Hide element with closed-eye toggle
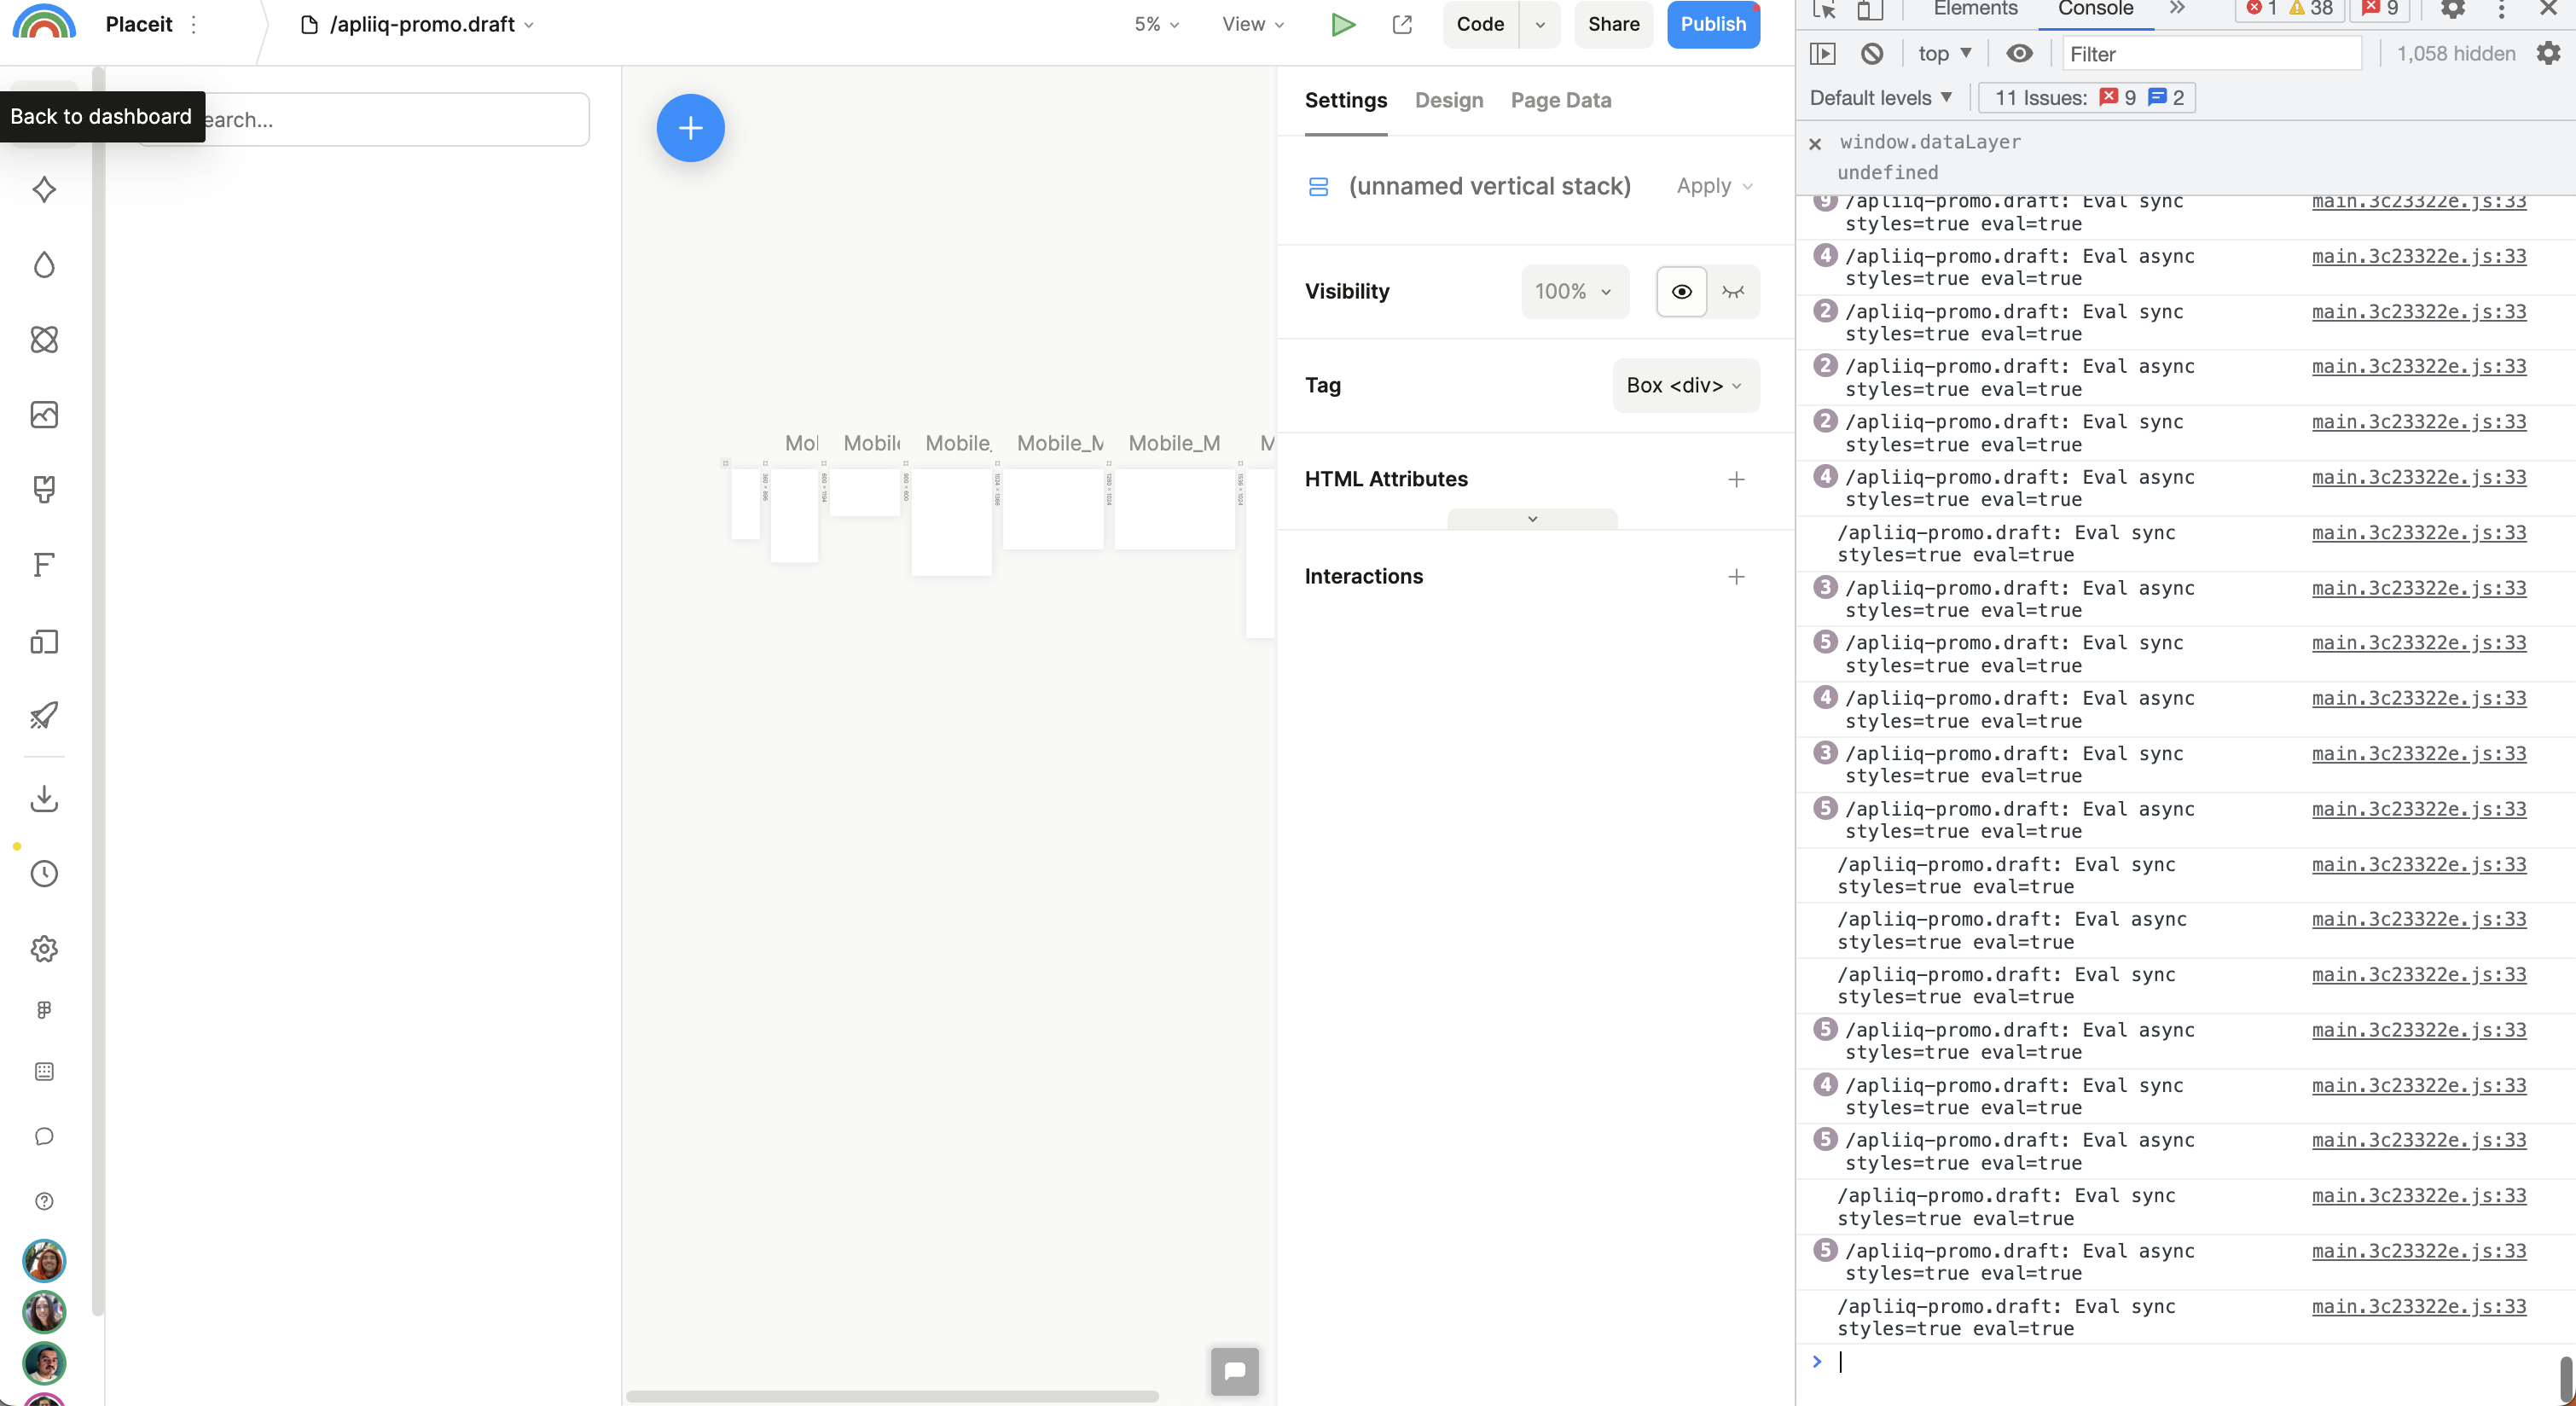Image resolution: width=2576 pixels, height=1406 pixels. click(x=1733, y=292)
